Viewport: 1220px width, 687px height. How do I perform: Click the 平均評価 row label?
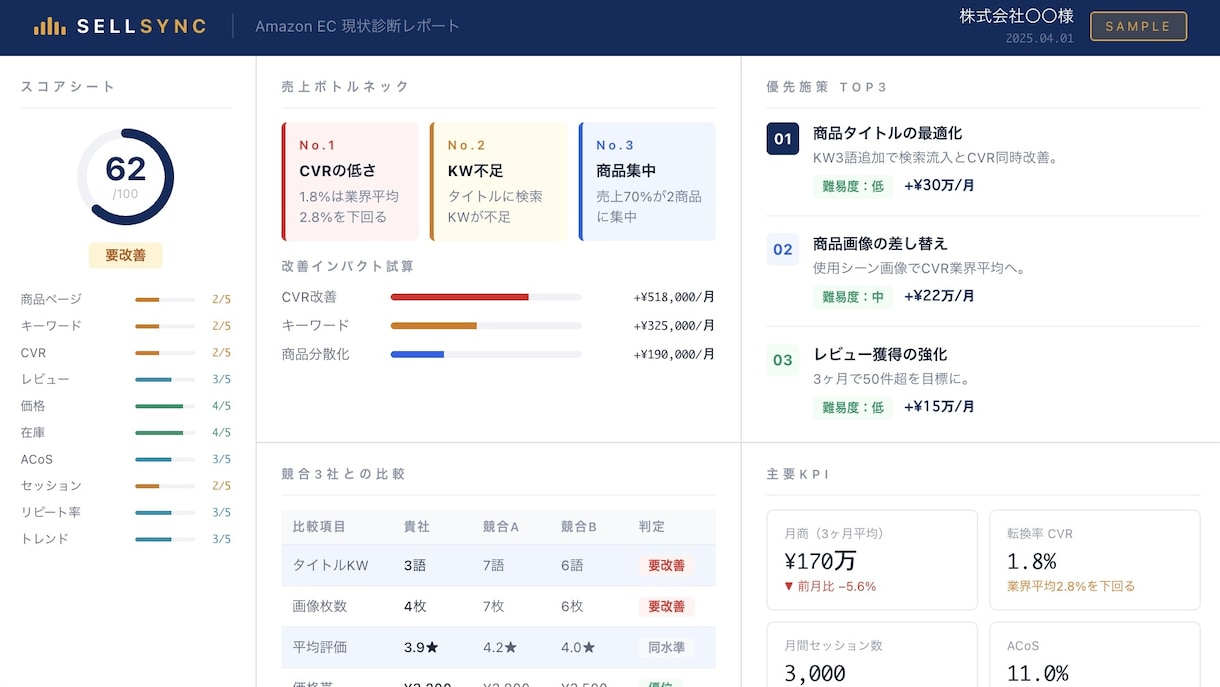(319, 647)
